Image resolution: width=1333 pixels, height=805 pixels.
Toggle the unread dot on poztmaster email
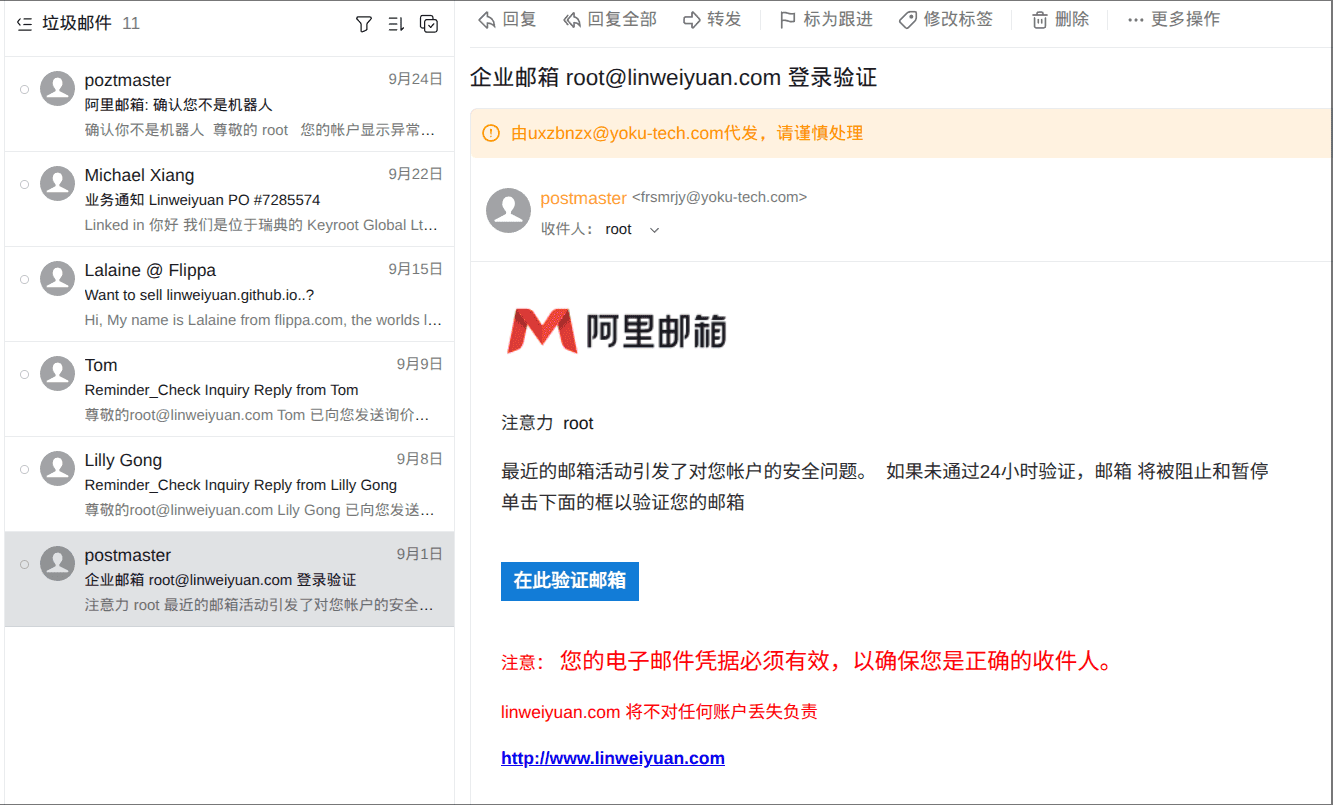click(24, 89)
